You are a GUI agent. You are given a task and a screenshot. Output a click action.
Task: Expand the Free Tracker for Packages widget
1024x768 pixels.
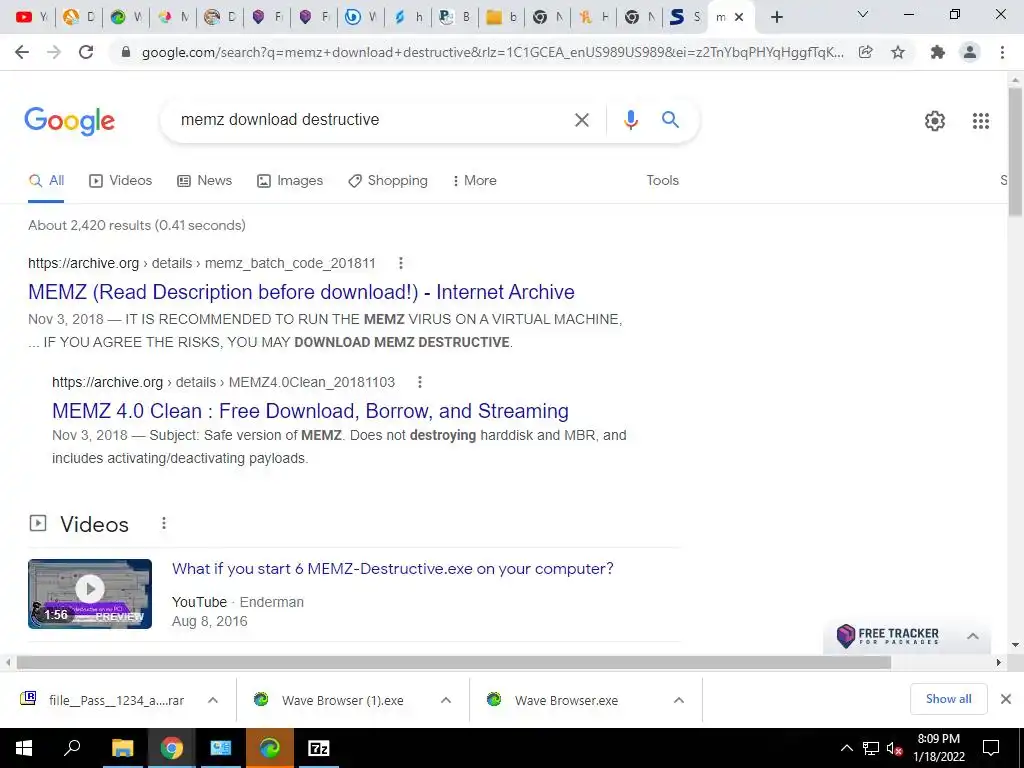click(x=972, y=636)
